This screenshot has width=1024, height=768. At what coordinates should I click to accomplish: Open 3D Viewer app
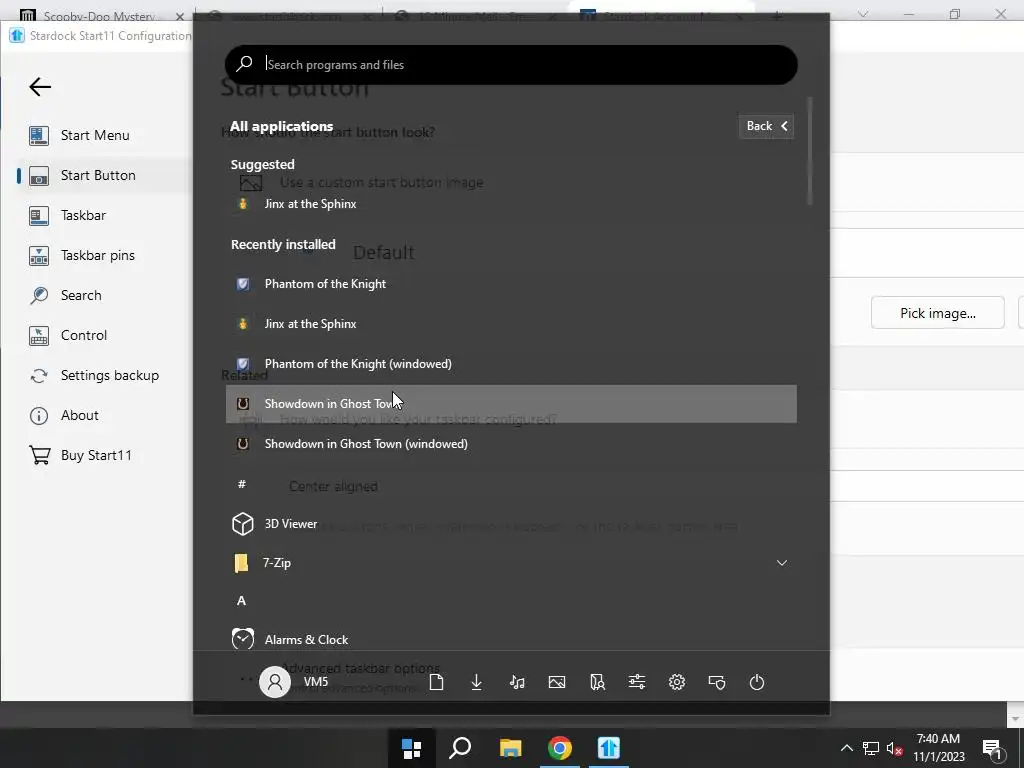511,524
